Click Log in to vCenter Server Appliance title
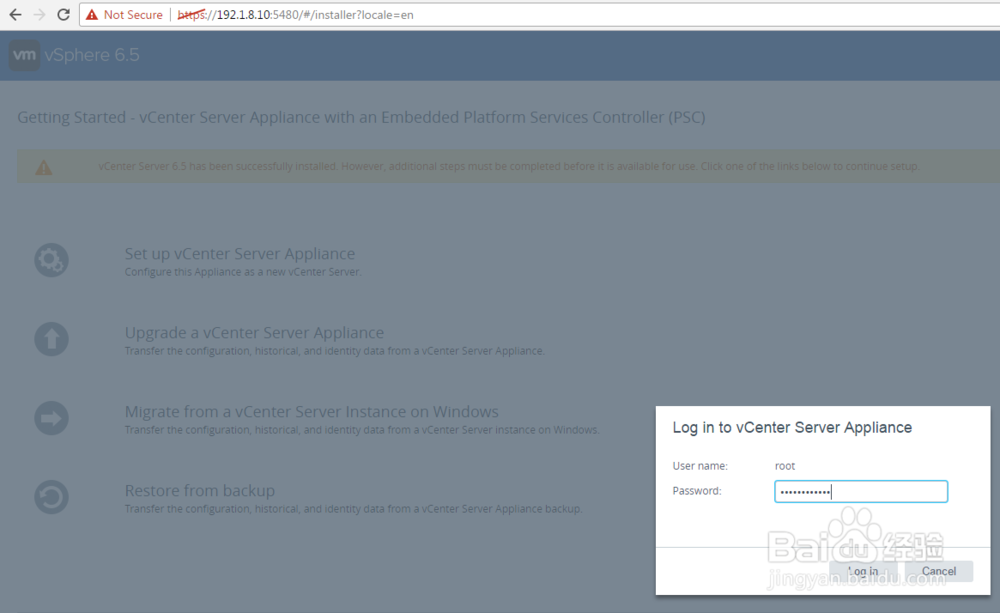This screenshot has height=613, width=1000. click(x=792, y=427)
